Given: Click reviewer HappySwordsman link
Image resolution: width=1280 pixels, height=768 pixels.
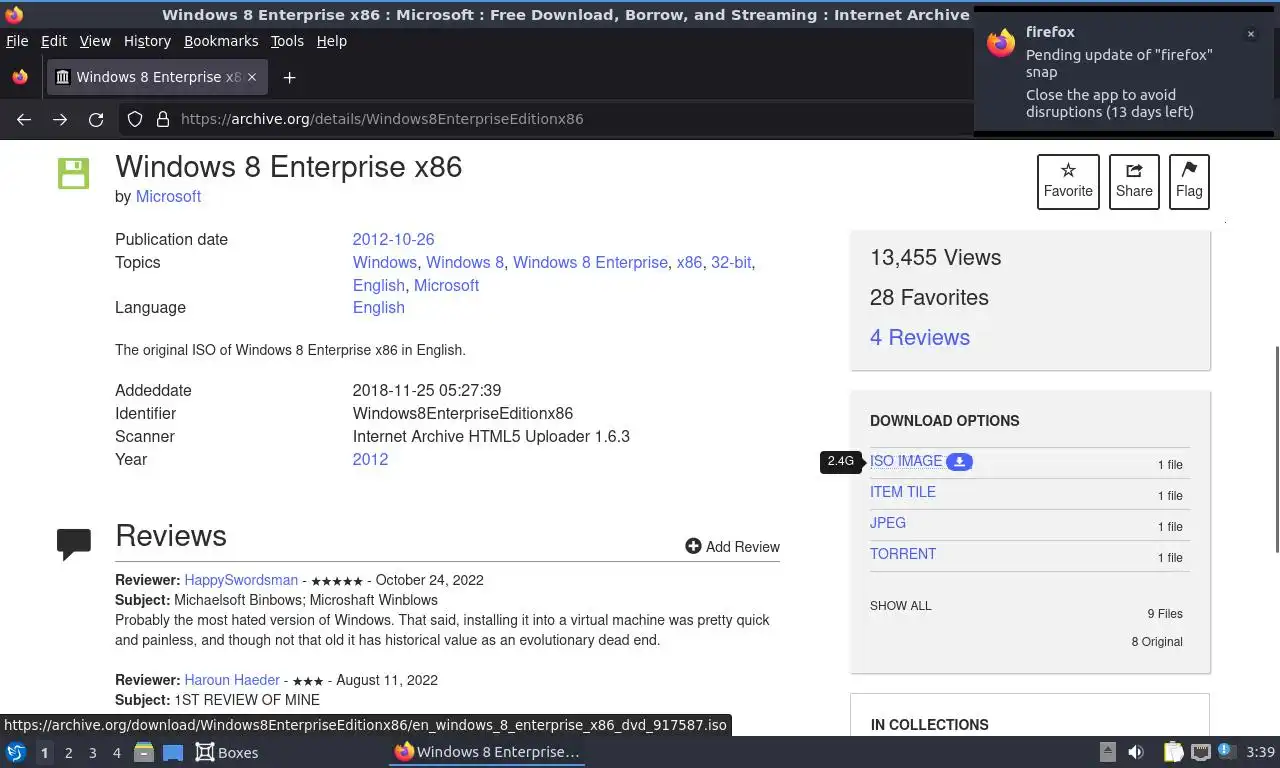Looking at the screenshot, I should pyautogui.click(x=241, y=580).
